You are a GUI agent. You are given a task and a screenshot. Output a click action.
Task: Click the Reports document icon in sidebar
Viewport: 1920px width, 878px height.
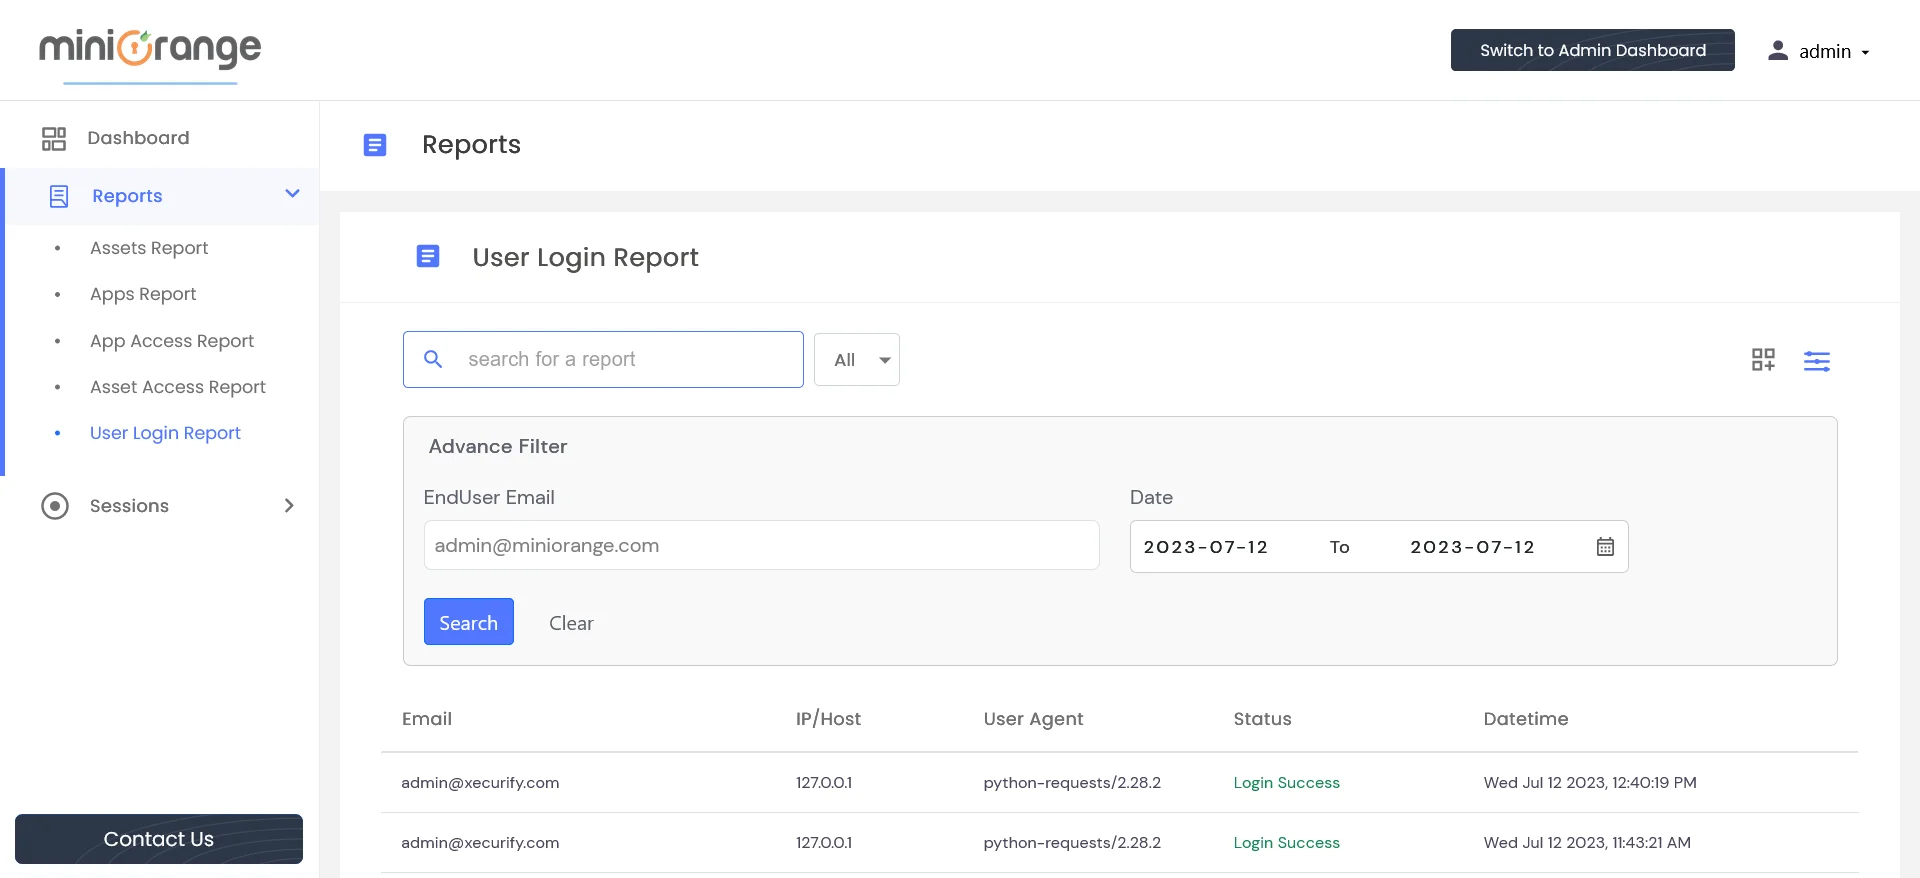pyautogui.click(x=59, y=196)
